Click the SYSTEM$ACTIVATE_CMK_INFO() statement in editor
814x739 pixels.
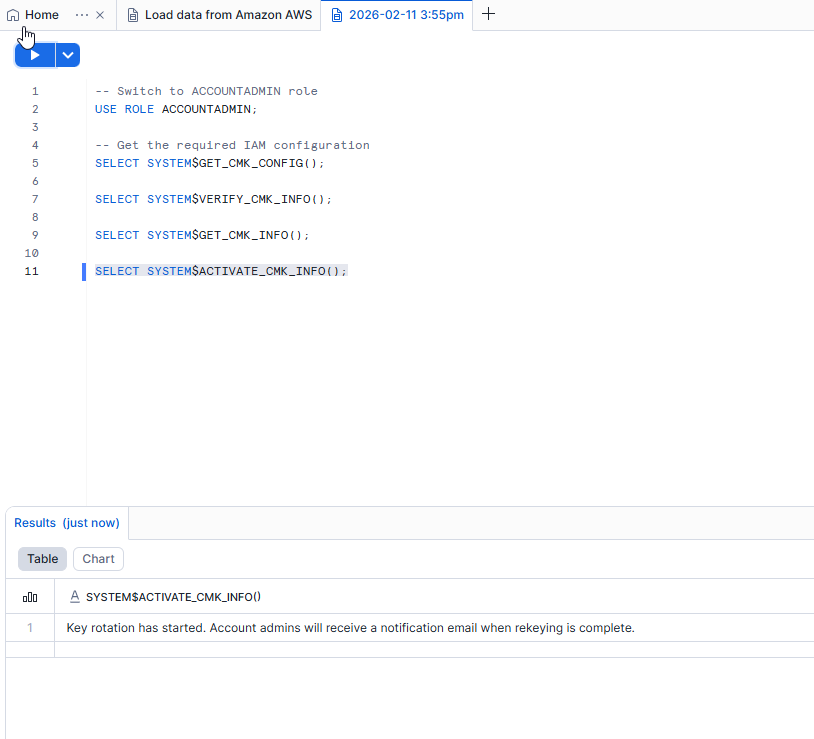pyautogui.click(x=221, y=271)
